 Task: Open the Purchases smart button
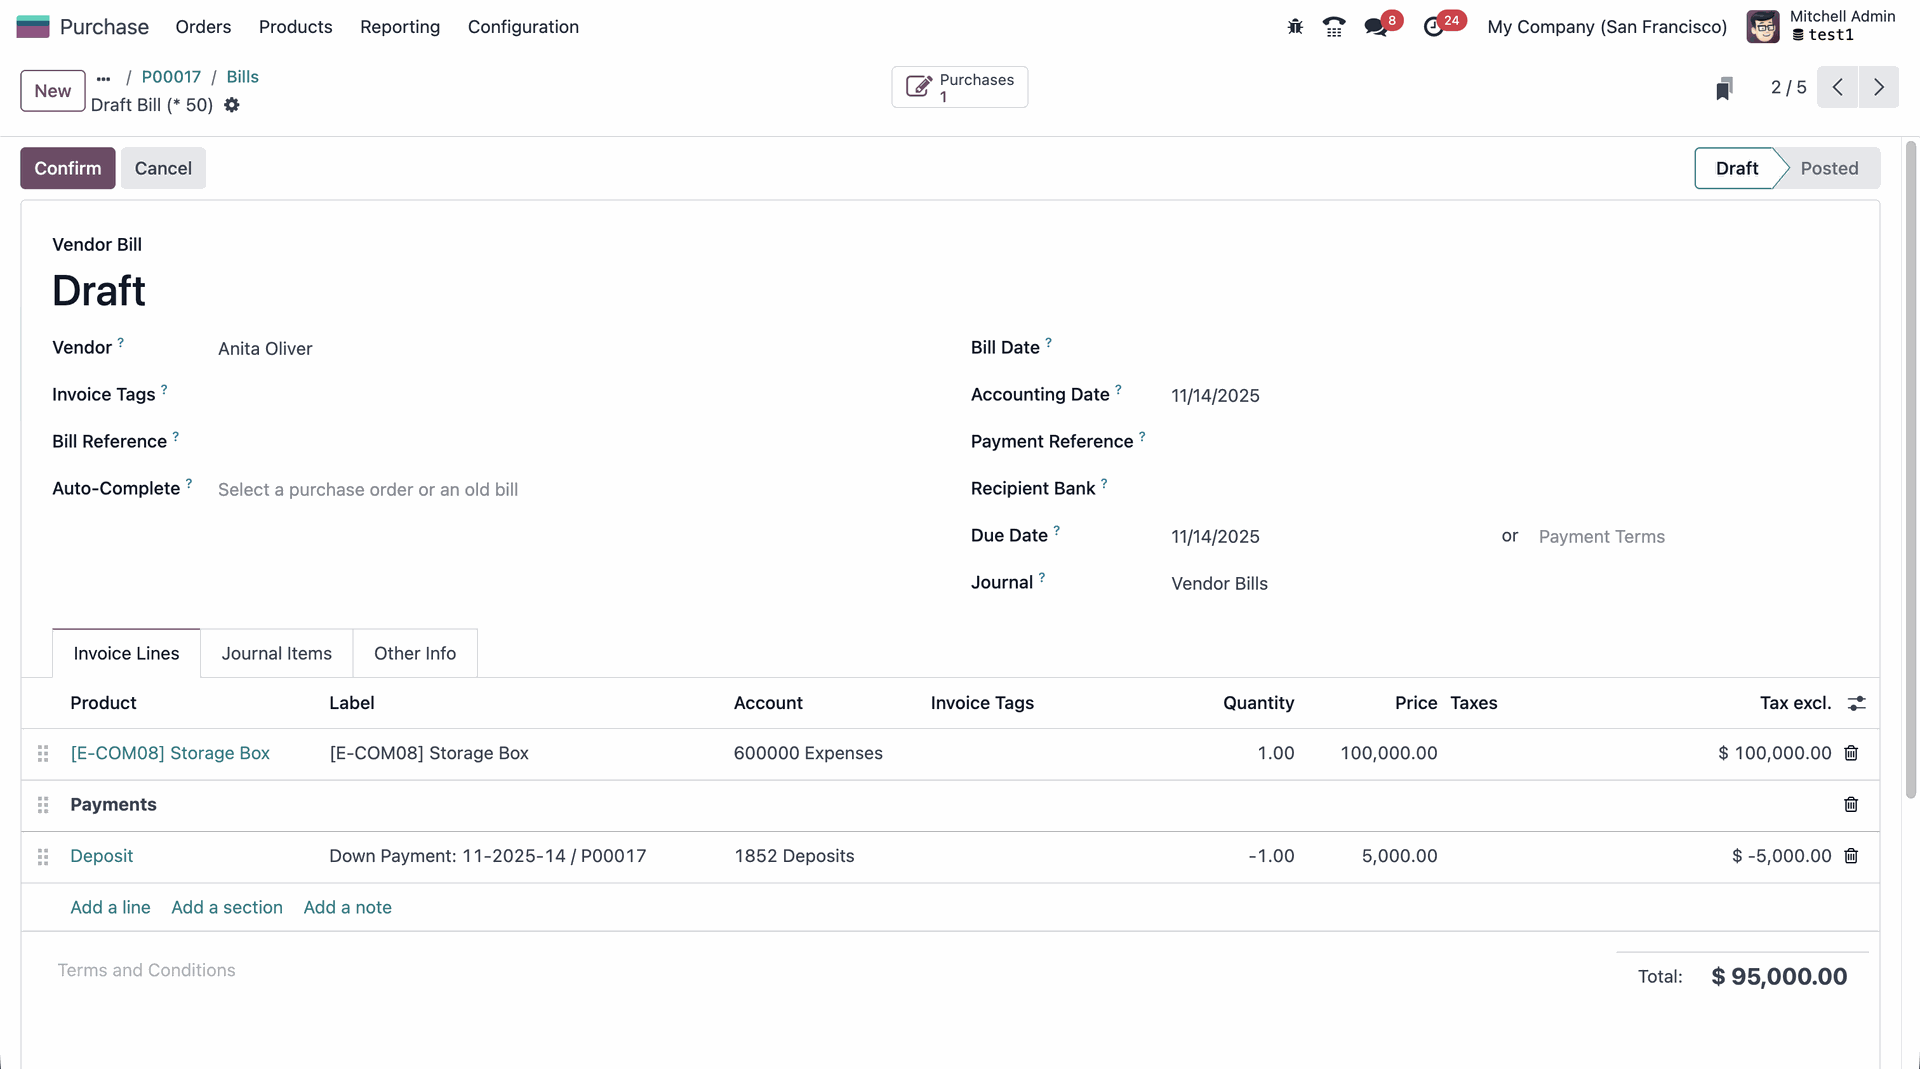pyautogui.click(x=959, y=87)
